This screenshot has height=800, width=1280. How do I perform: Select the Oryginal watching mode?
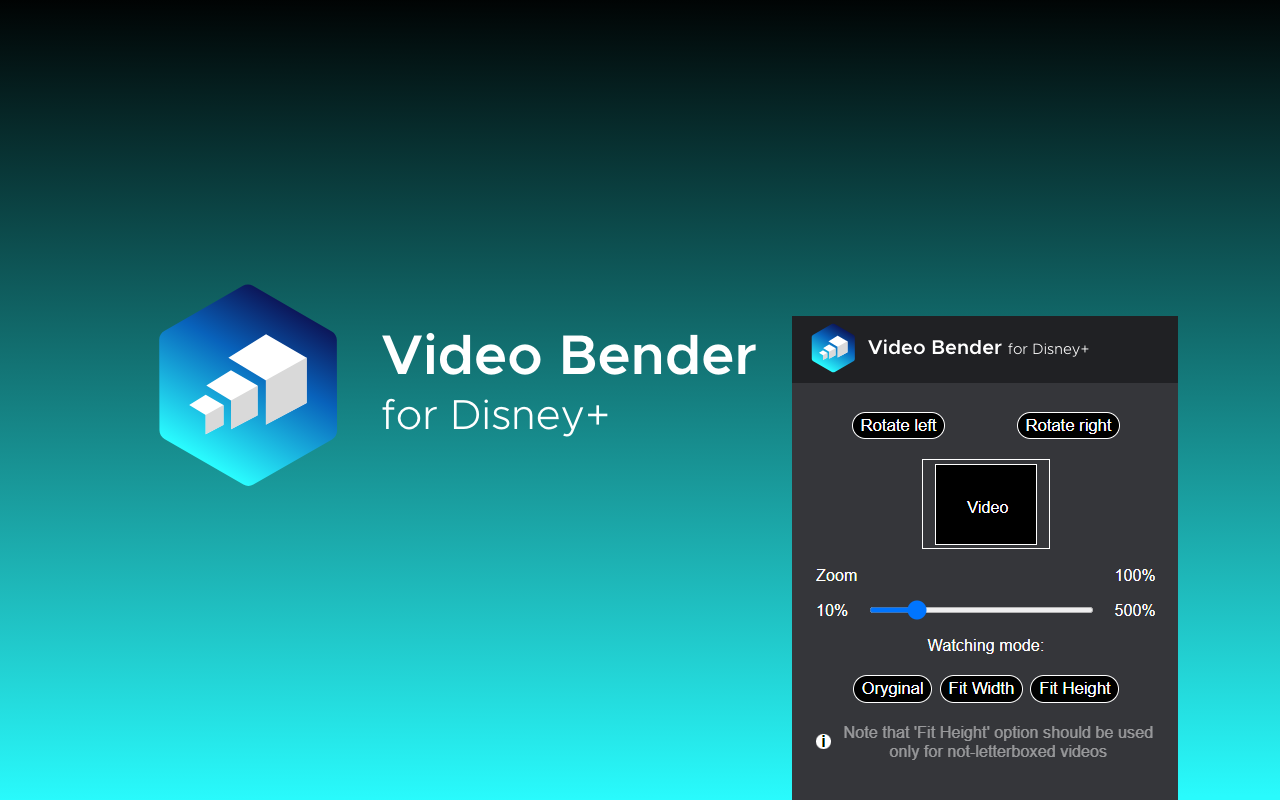(x=892, y=688)
